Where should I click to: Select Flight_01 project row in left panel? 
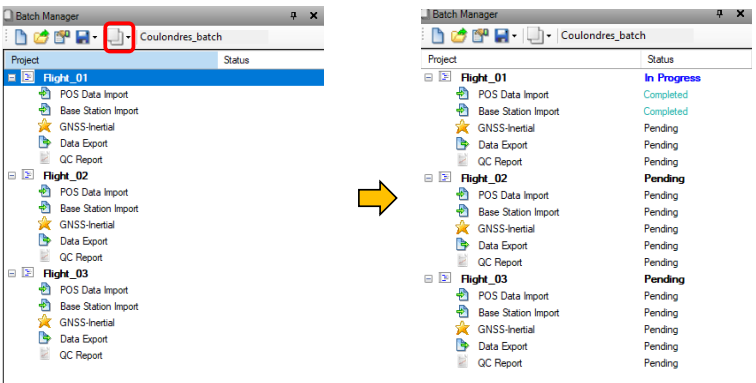pos(163,78)
